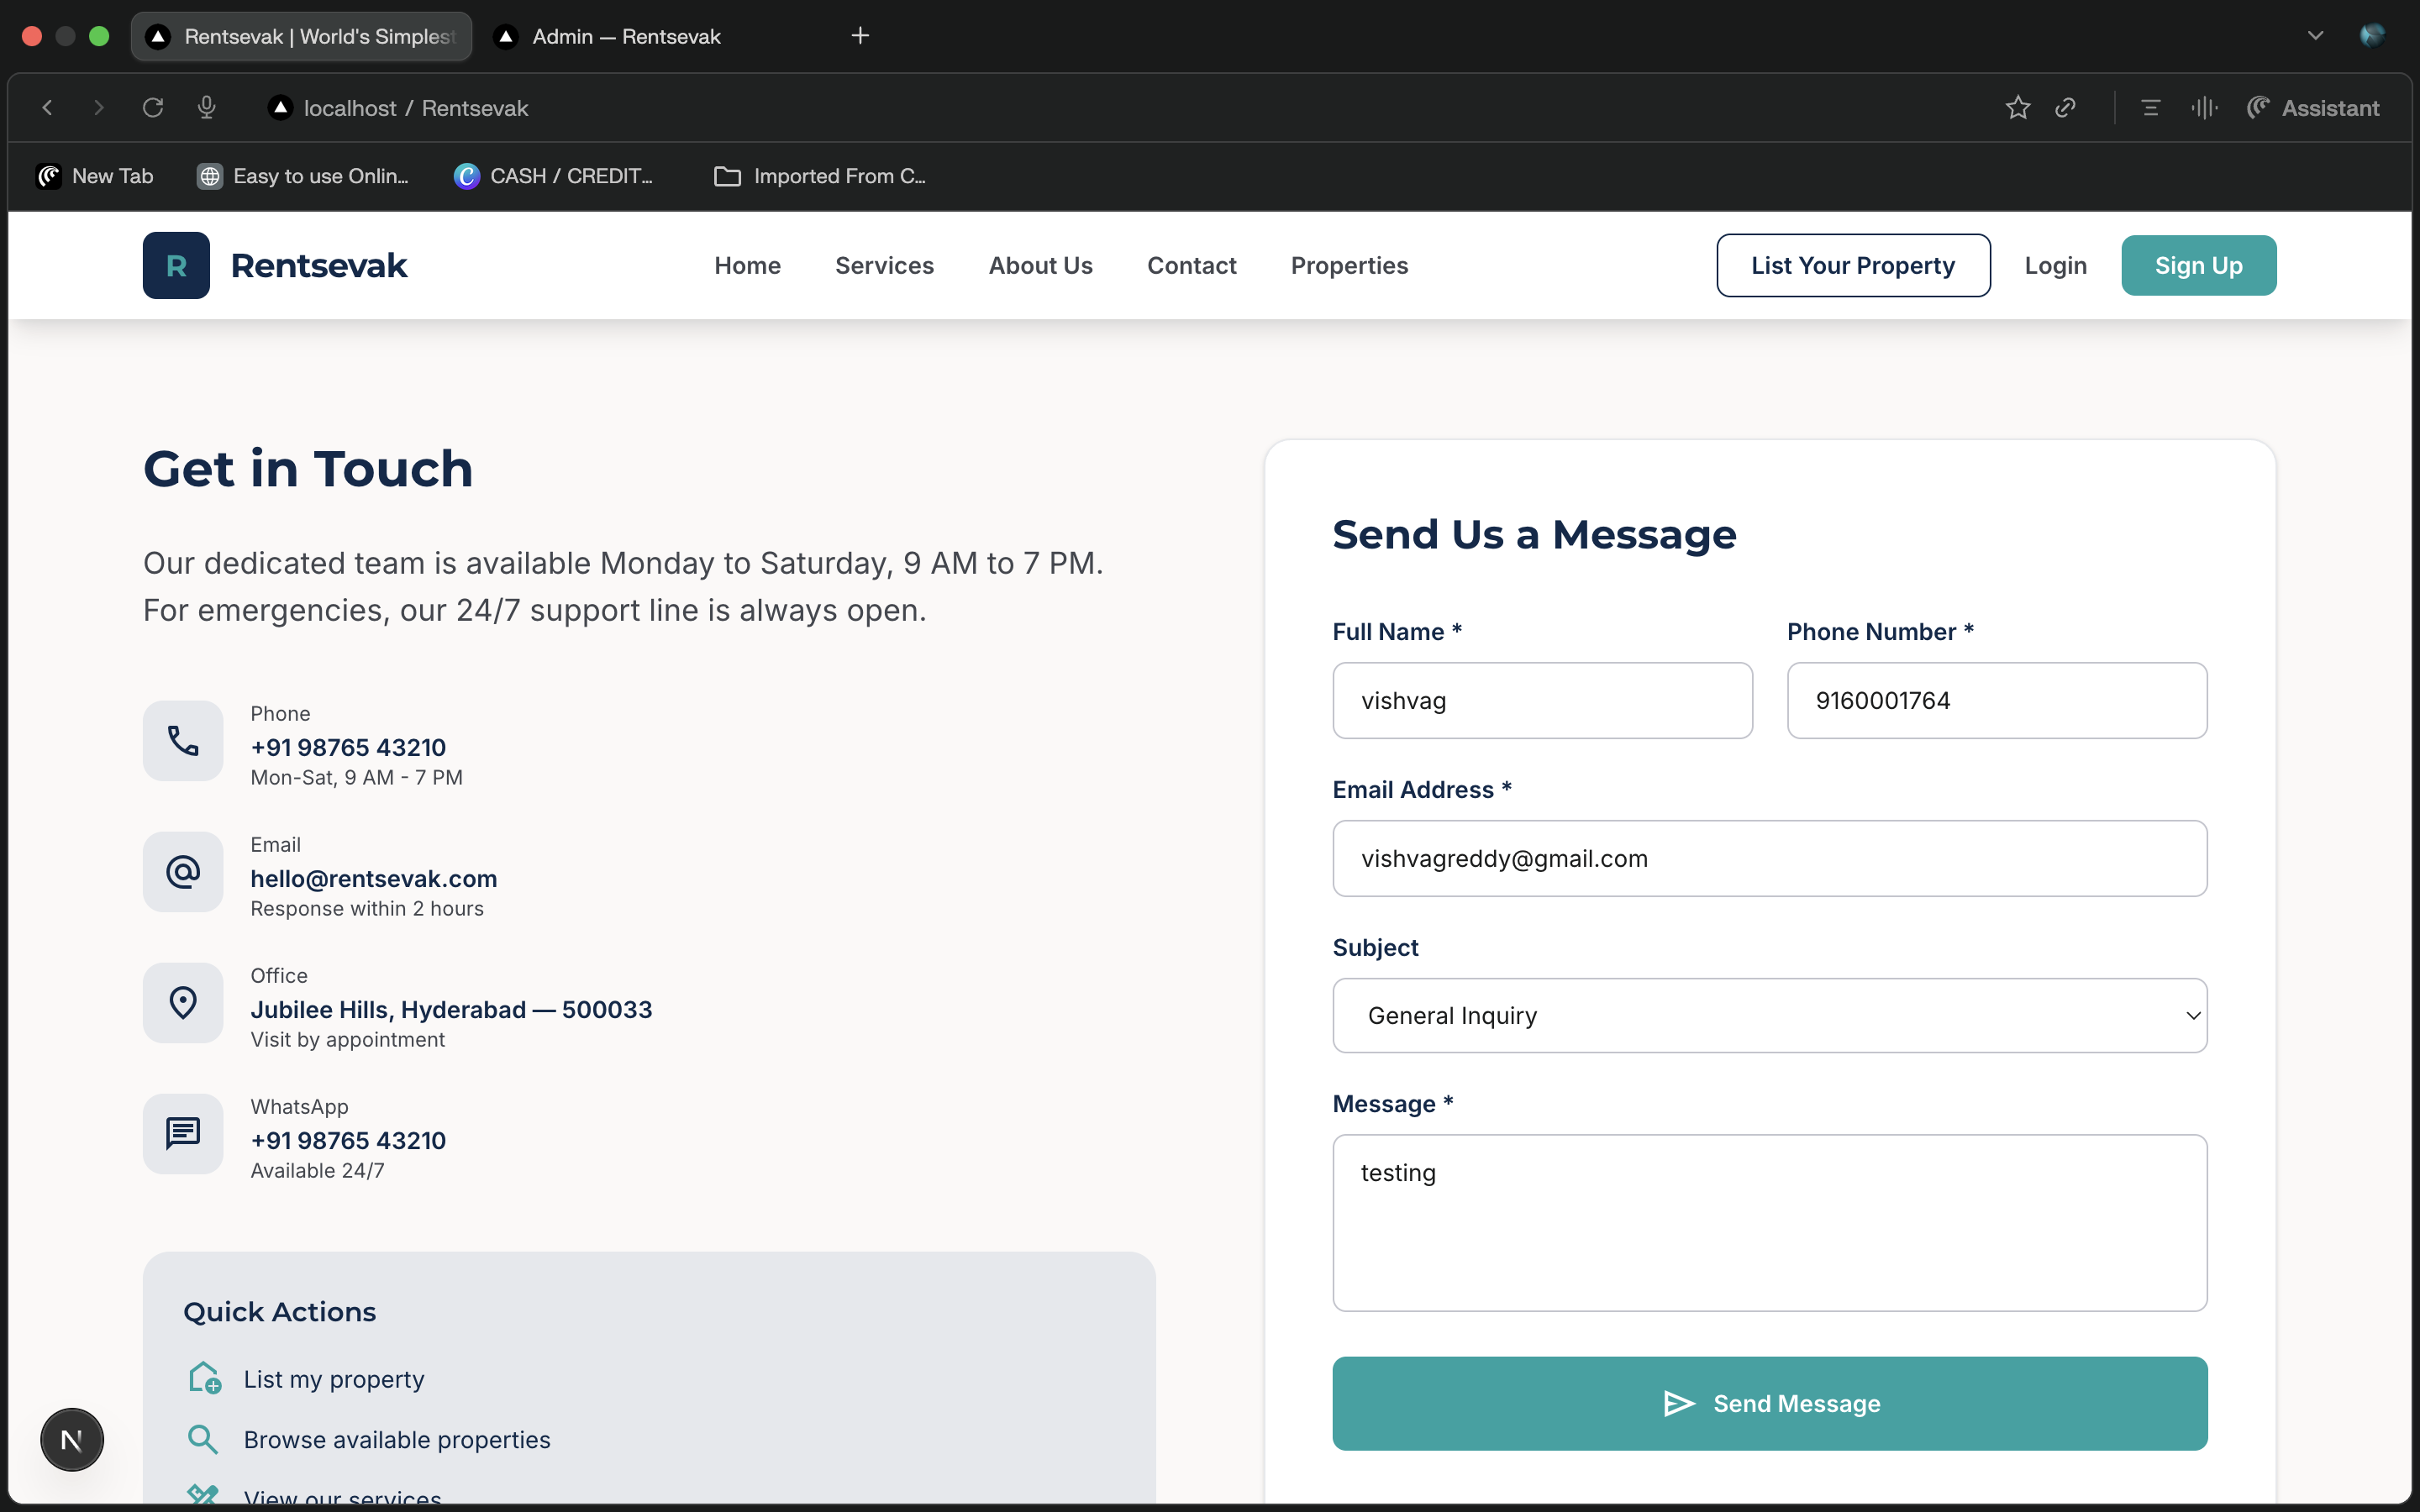Open the reader lines icon in the address bar
This screenshot has height=1512, width=2420.
coord(2151,107)
